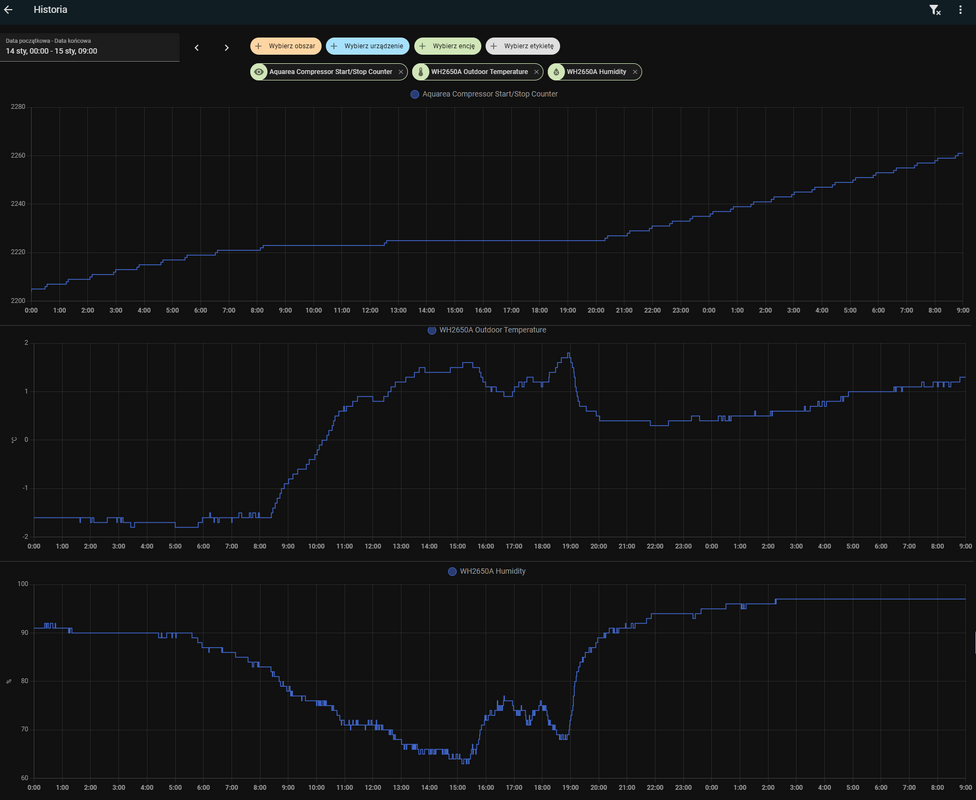The height and width of the screenshot is (800, 976).
Task: Open the three-dot overflow menu
Action: [960, 10]
